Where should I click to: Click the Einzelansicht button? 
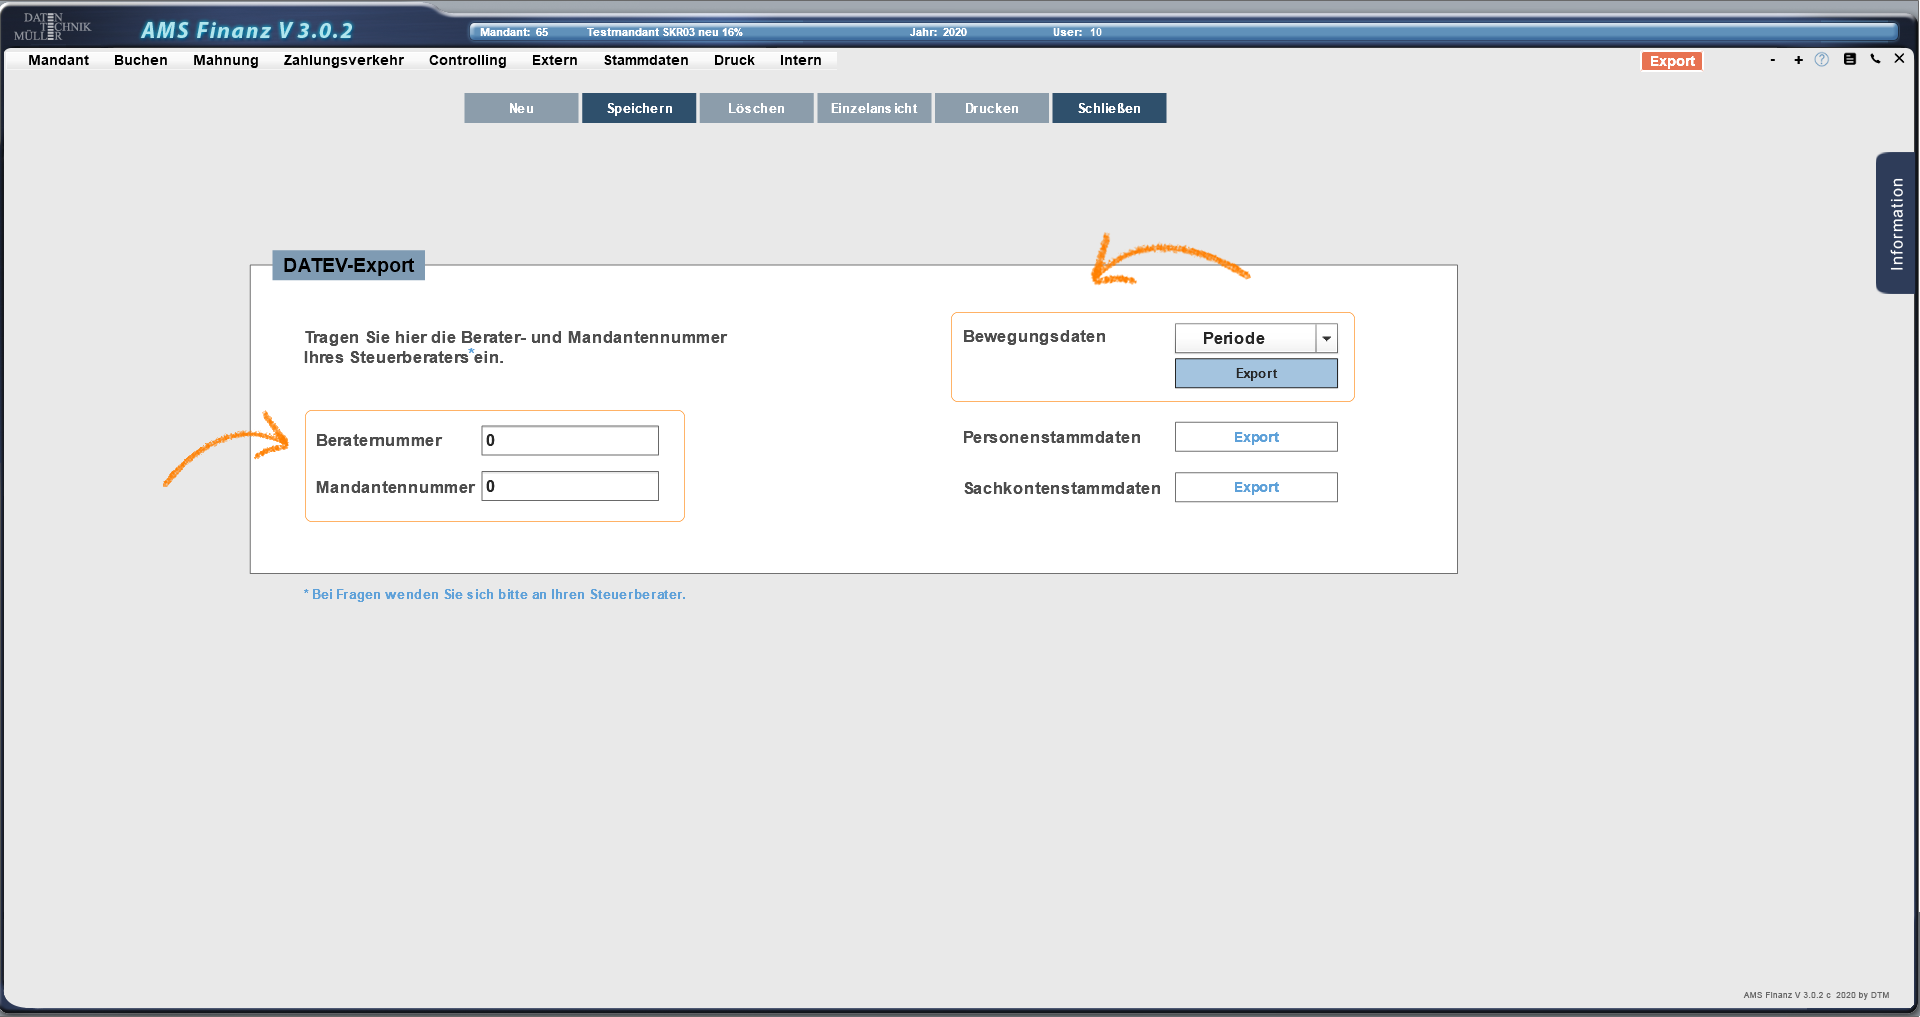(x=873, y=108)
